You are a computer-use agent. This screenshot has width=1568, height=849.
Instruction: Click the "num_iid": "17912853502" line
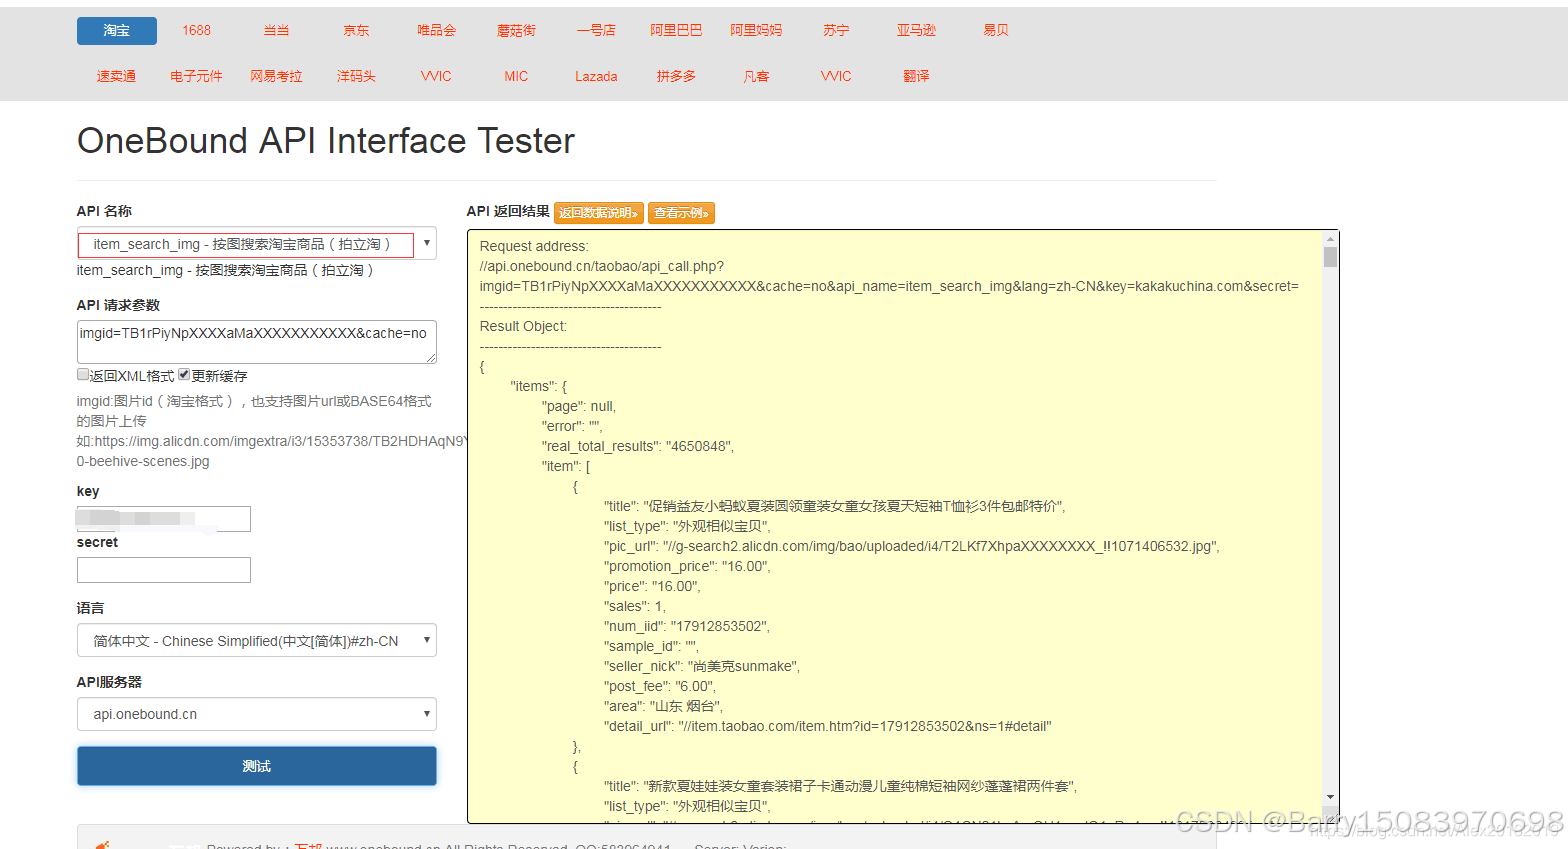pyautogui.click(x=687, y=626)
